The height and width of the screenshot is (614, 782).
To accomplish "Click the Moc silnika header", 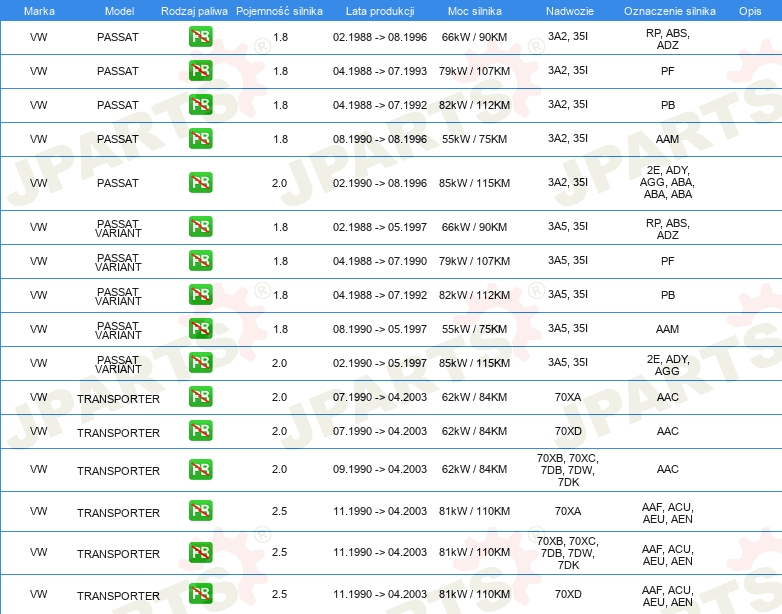I will (x=475, y=11).
